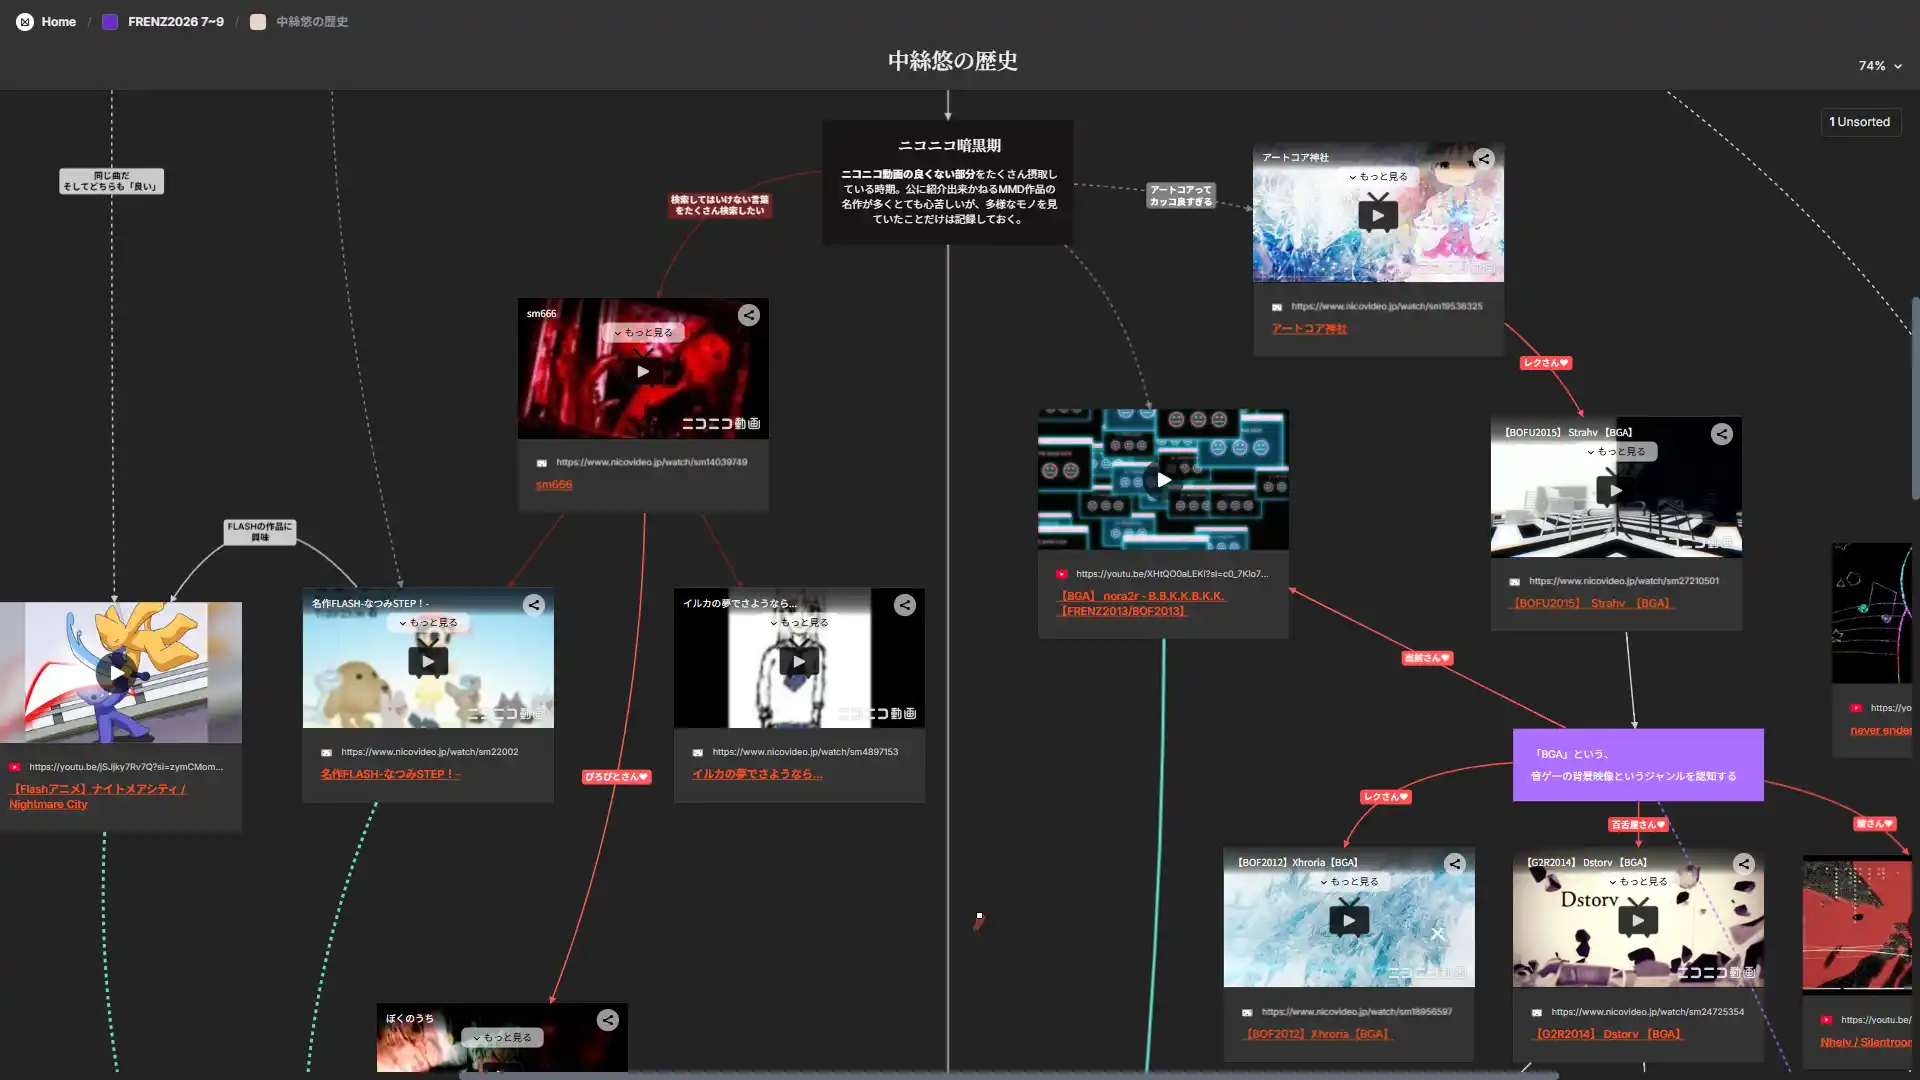Click the horizontal scrollbar at bottom
1920x1080 pixels.
pos(1008,1076)
